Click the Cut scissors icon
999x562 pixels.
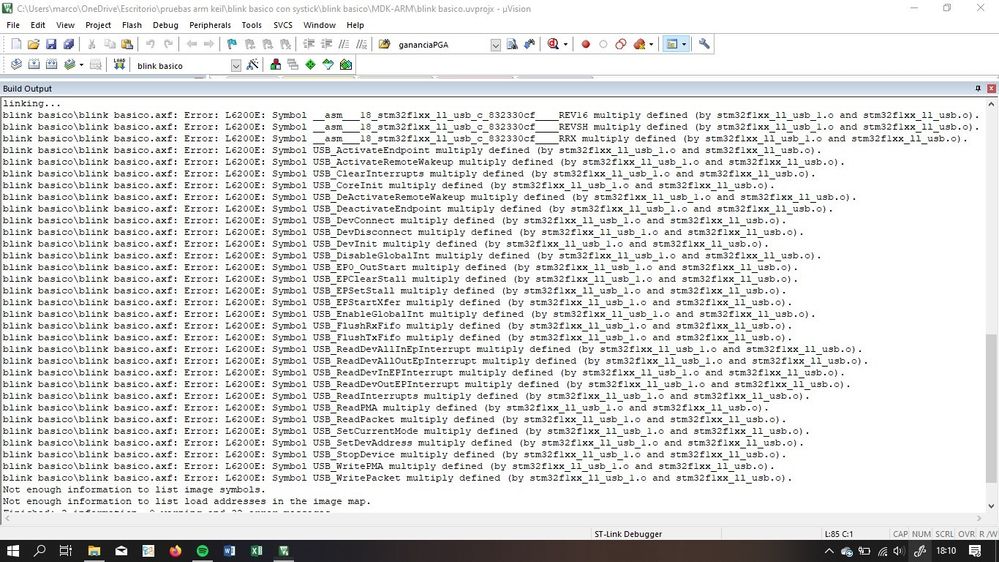point(92,44)
